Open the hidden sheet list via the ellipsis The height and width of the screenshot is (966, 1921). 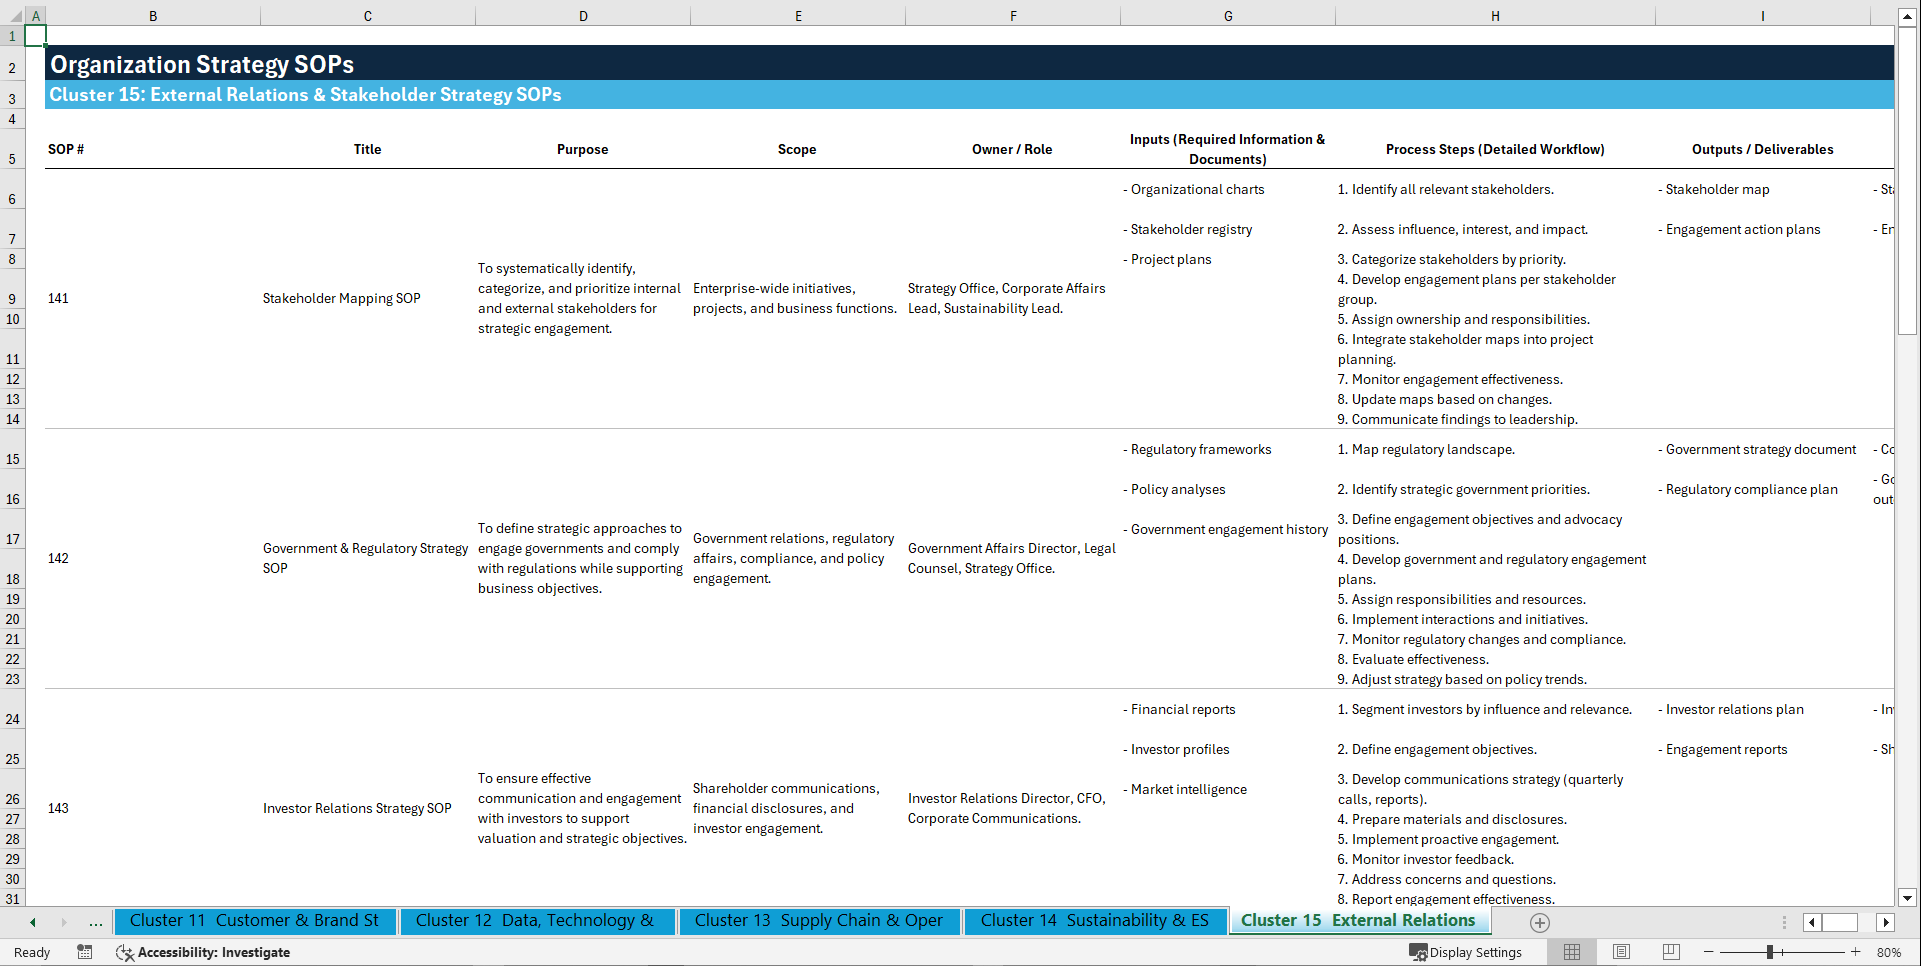coord(95,922)
